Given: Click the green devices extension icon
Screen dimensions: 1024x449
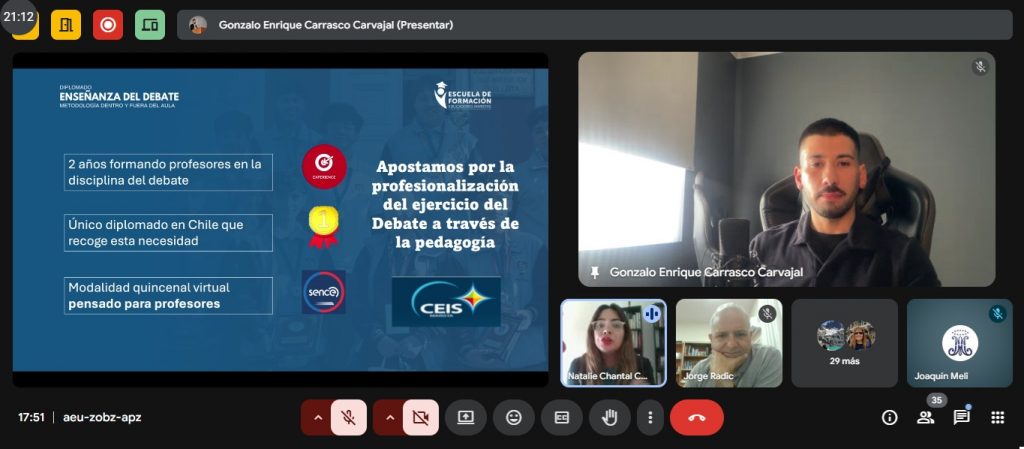Looking at the screenshot, I should [150, 25].
